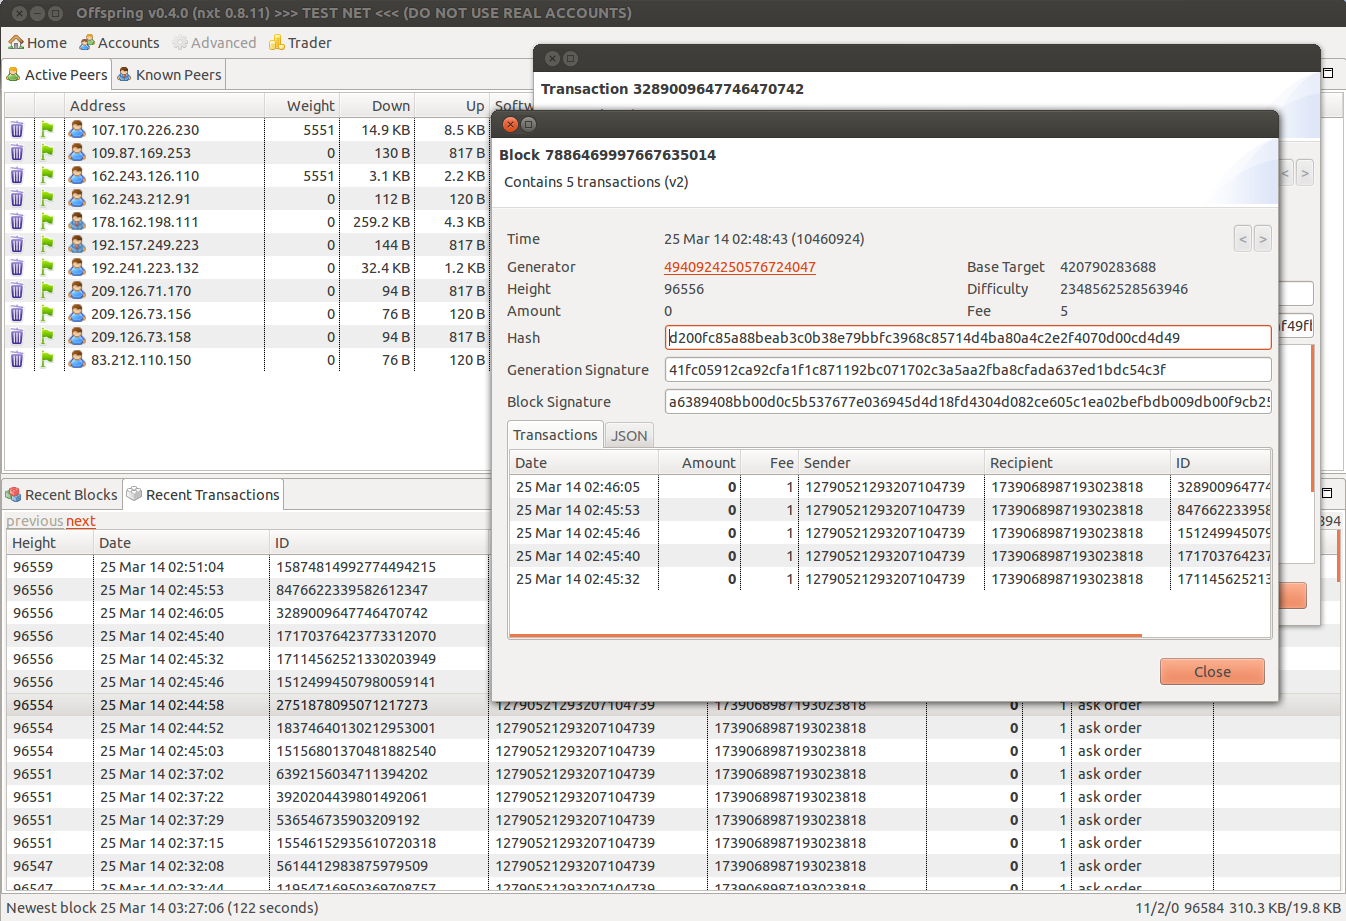1346x921 pixels.
Task: Select the Block dialog row dated 25 Mar 14 02:45:32
Action: (890, 579)
